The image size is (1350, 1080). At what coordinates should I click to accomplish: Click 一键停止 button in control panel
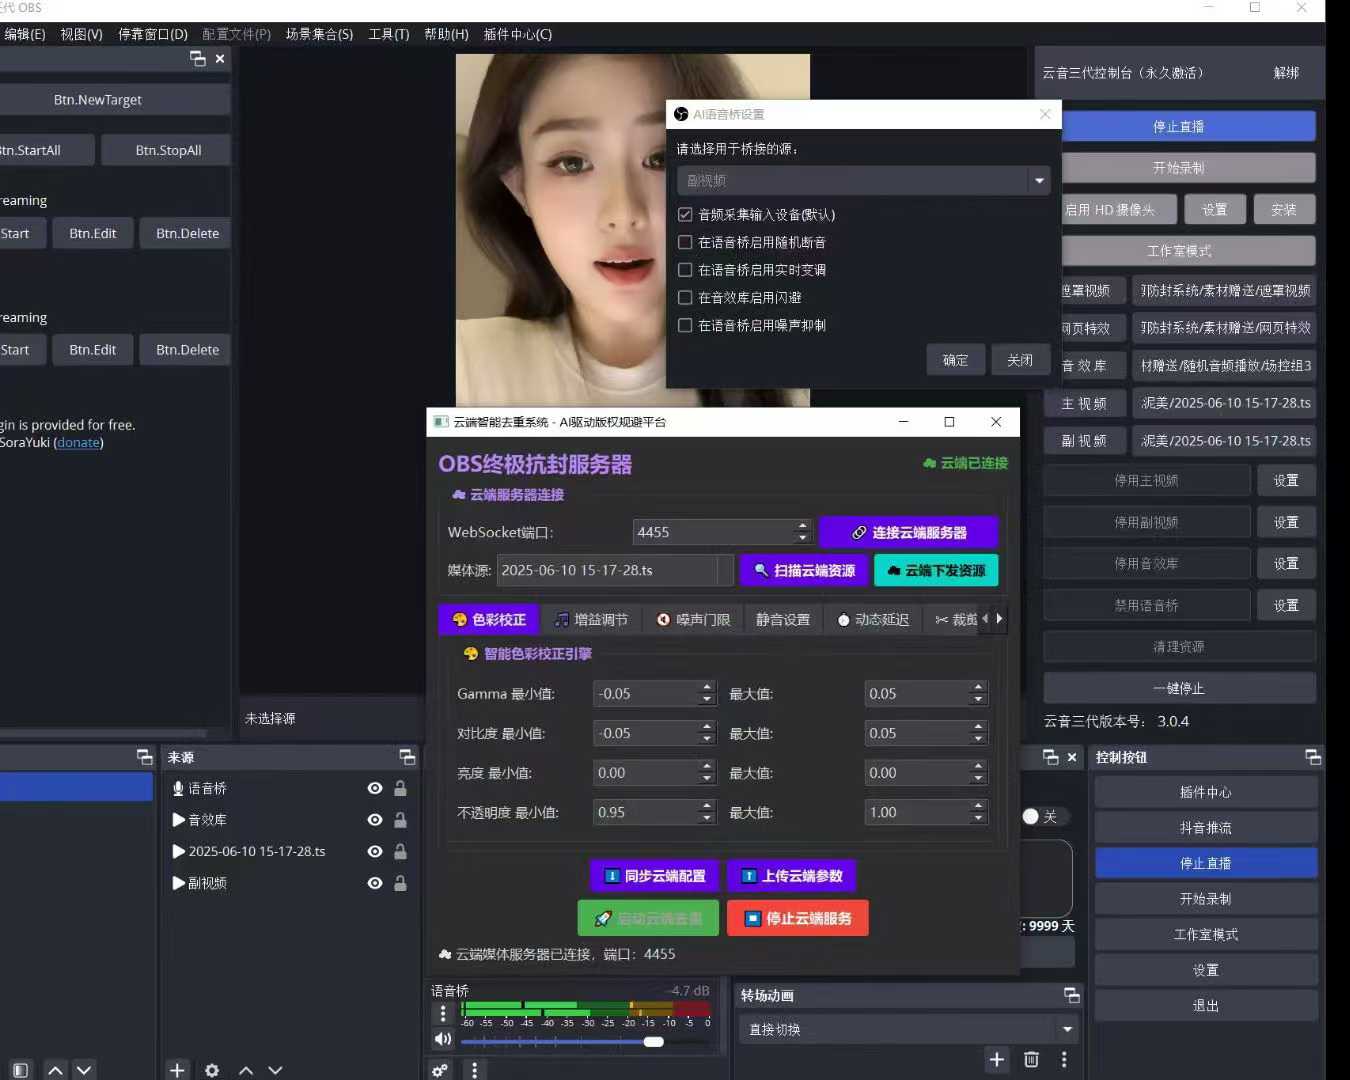[1179, 688]
